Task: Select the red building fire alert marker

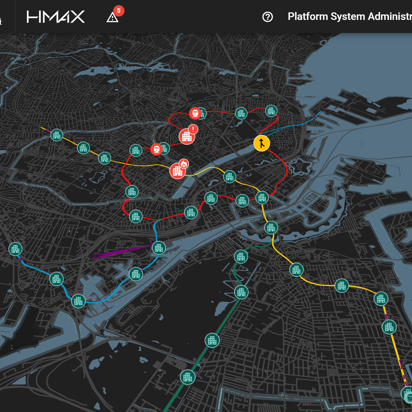Action: pos(178,170)
